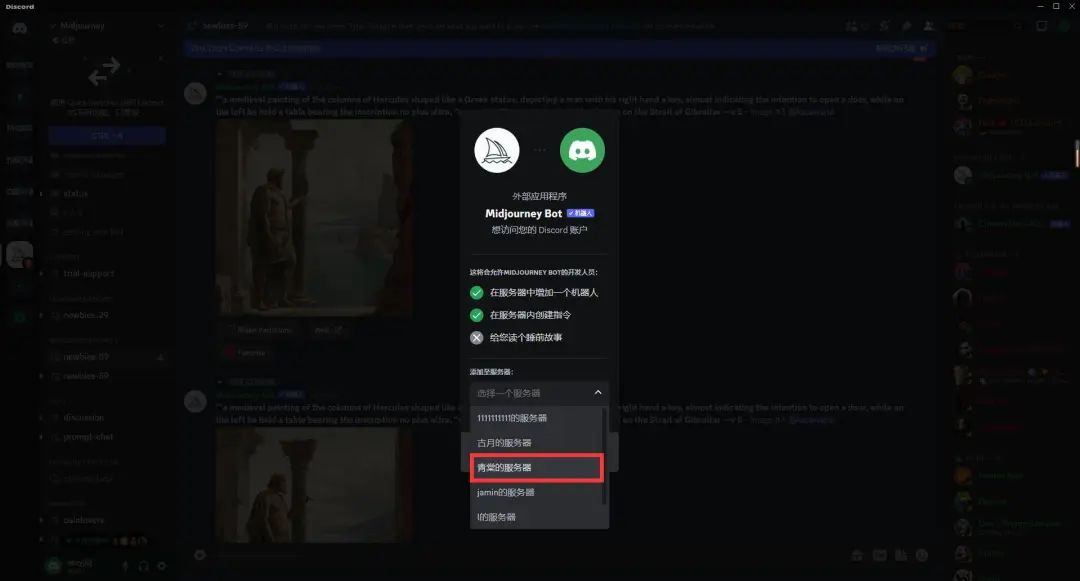The width and height of the screenshot is (1080, 581).
Task: Click the 想访问您的 Discord 账户 text
Action: (x=539, y=230)
